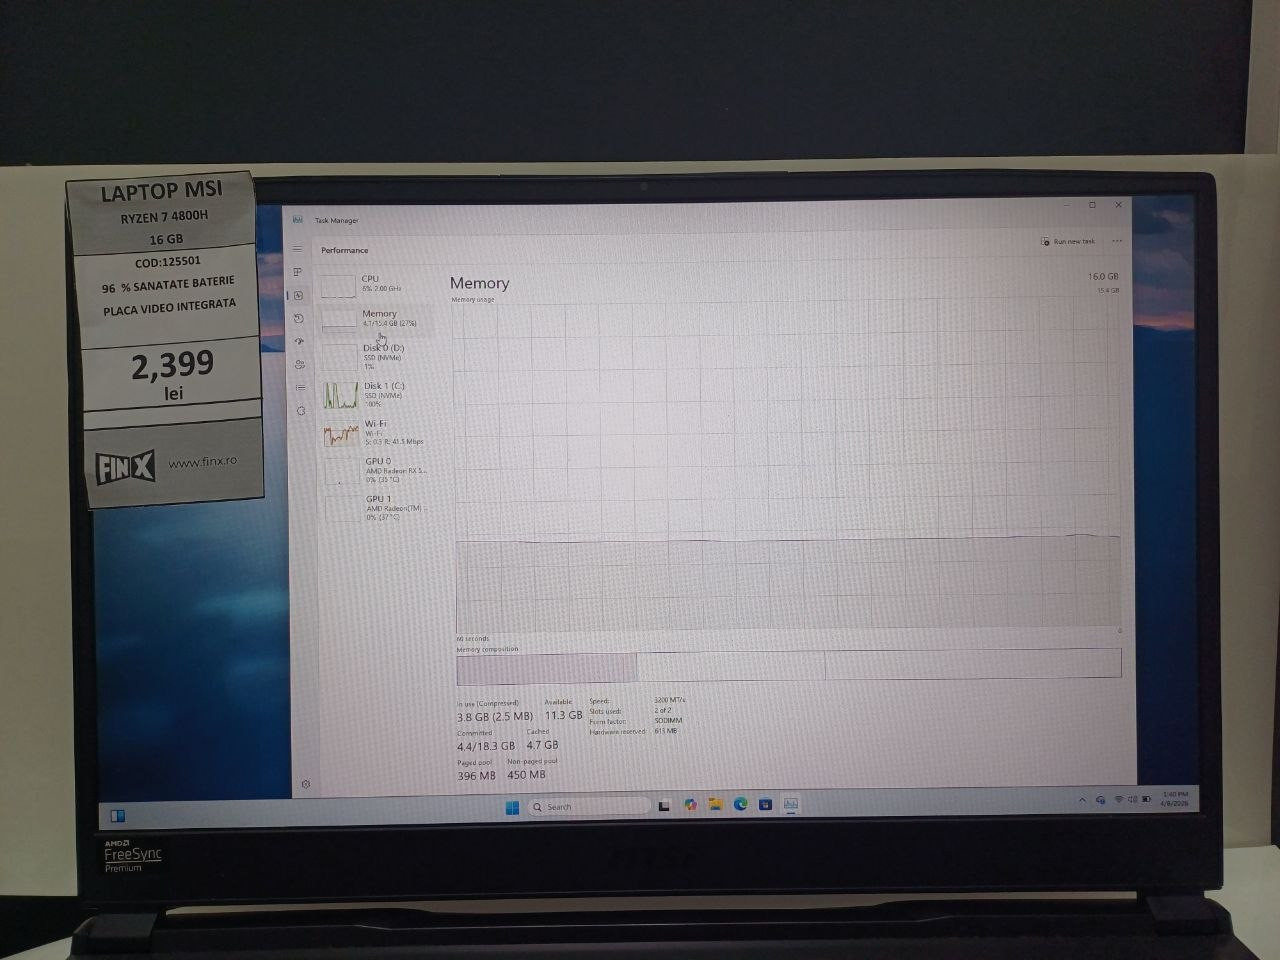Image resolution: width=1280 pixels, height=960 pixels.
Task: Expand the hamburger navigation menu
Action: click(x=297, y=249)
